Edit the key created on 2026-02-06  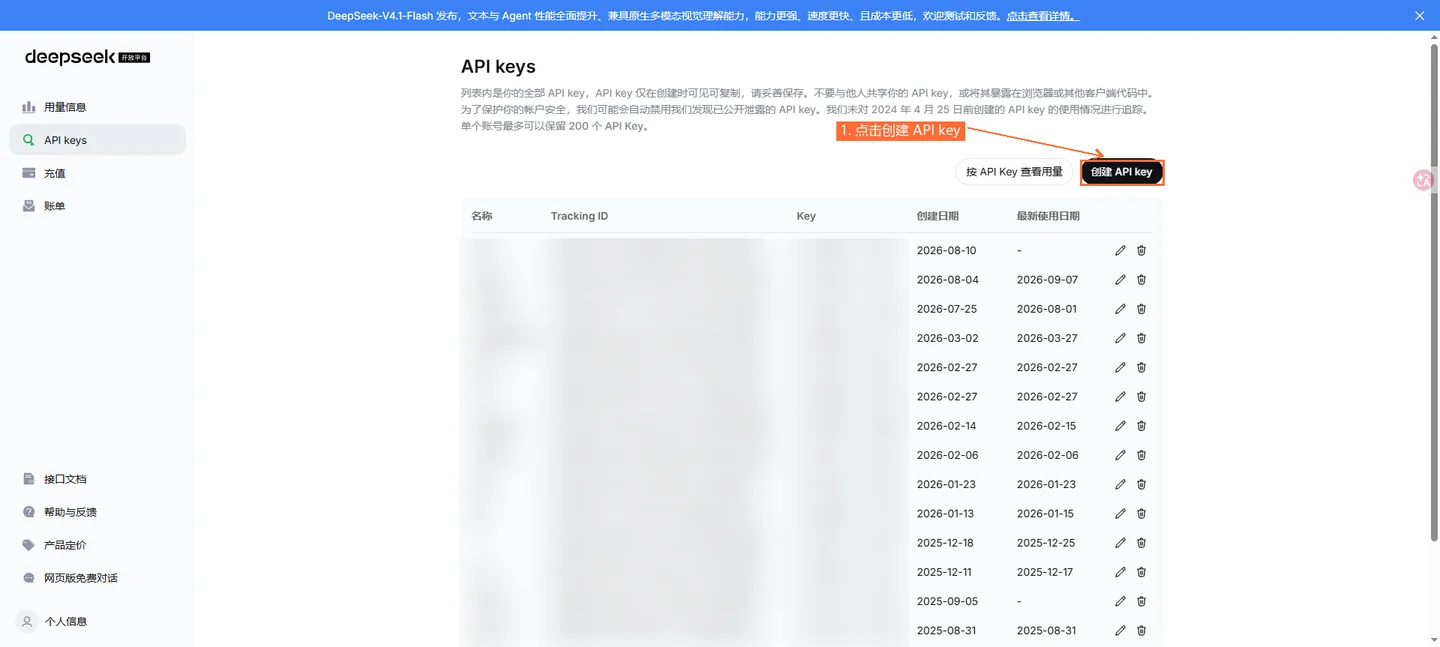(x=1120, y=455)
